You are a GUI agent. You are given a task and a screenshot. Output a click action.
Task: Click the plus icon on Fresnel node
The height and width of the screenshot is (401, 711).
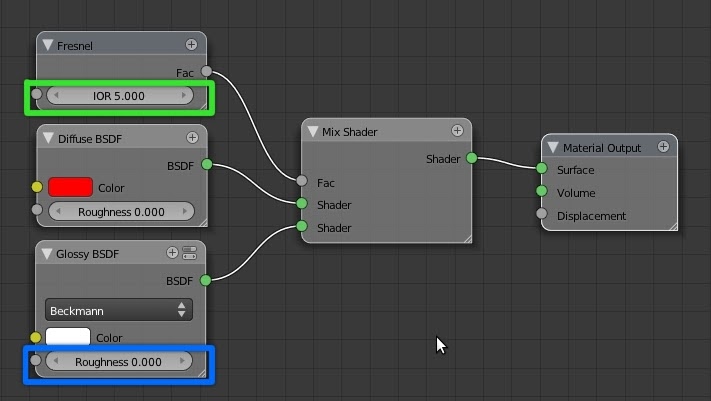click(x=191, y=44)
